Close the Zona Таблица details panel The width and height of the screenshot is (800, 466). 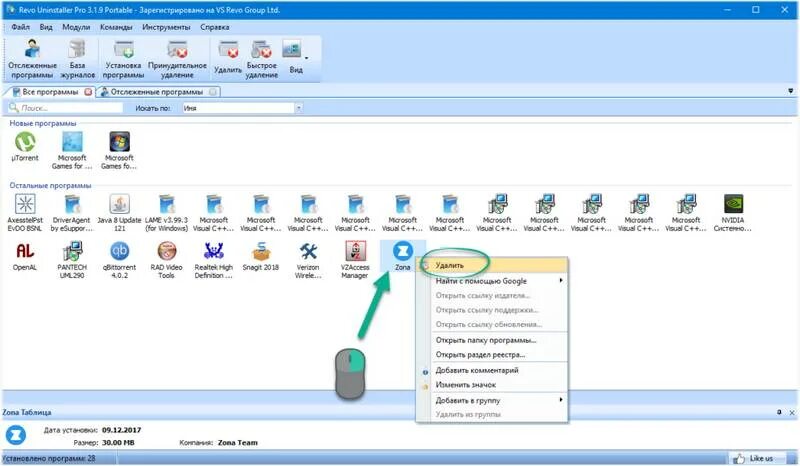[x=792, y=412]
